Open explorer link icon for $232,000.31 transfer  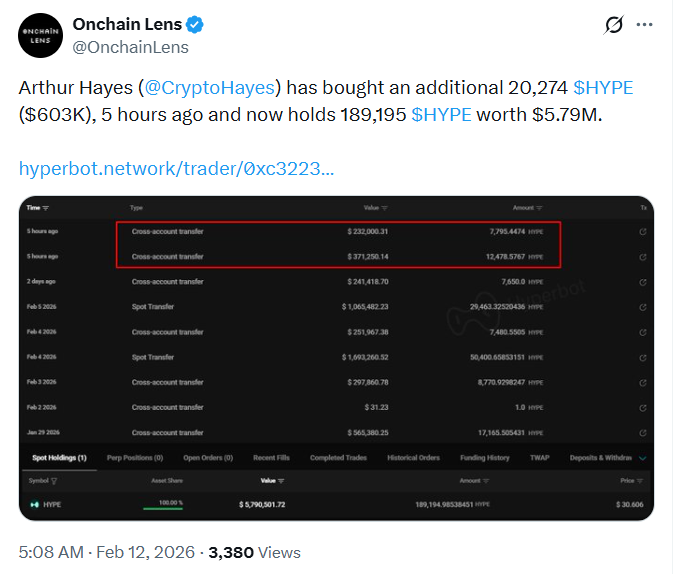point(643,232)
